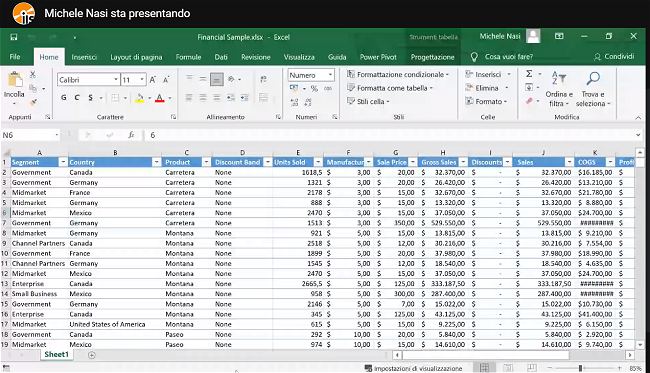Click the percent style icon
Image resolution: width=650 pixels, height=373 pixels.
[314, 89]
